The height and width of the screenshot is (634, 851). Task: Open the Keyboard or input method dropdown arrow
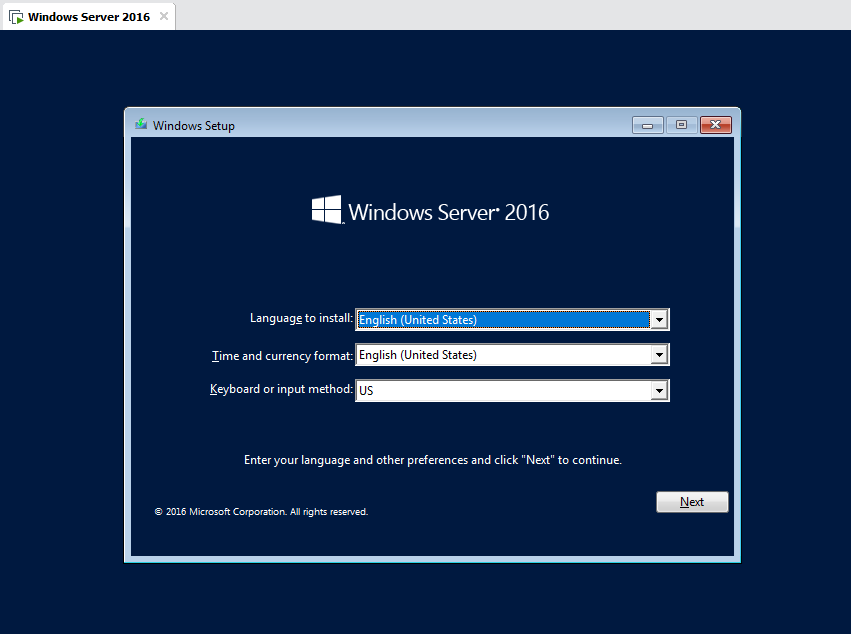tap(659, 390)
